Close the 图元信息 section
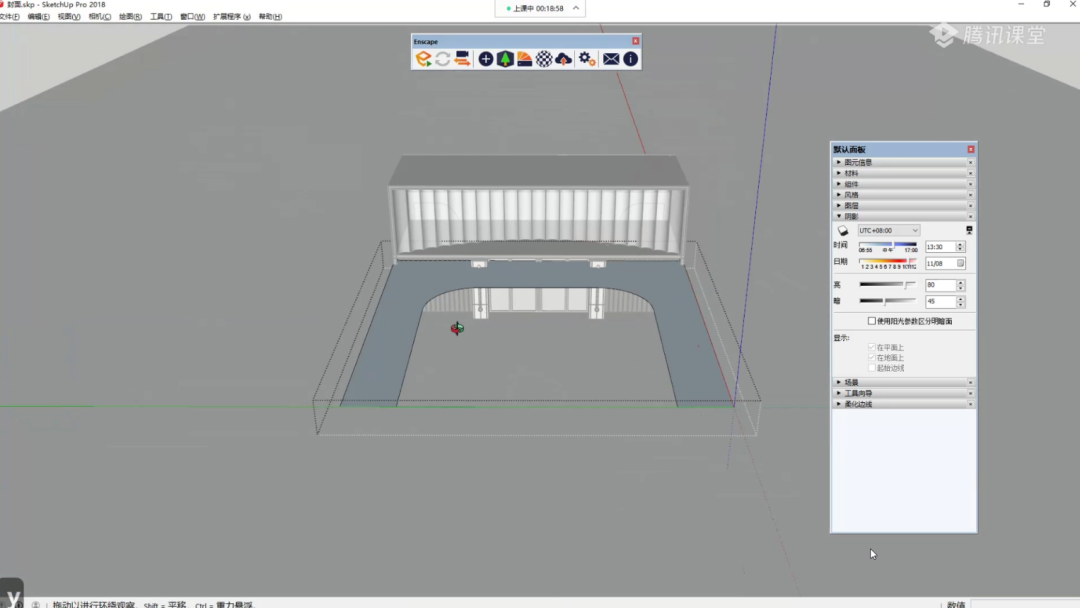1080x608 pixels. [970, 163]
